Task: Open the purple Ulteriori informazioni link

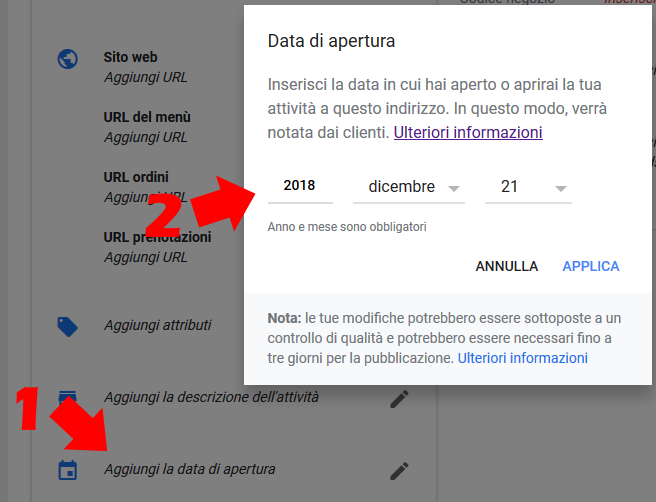Action: (468, 133)
